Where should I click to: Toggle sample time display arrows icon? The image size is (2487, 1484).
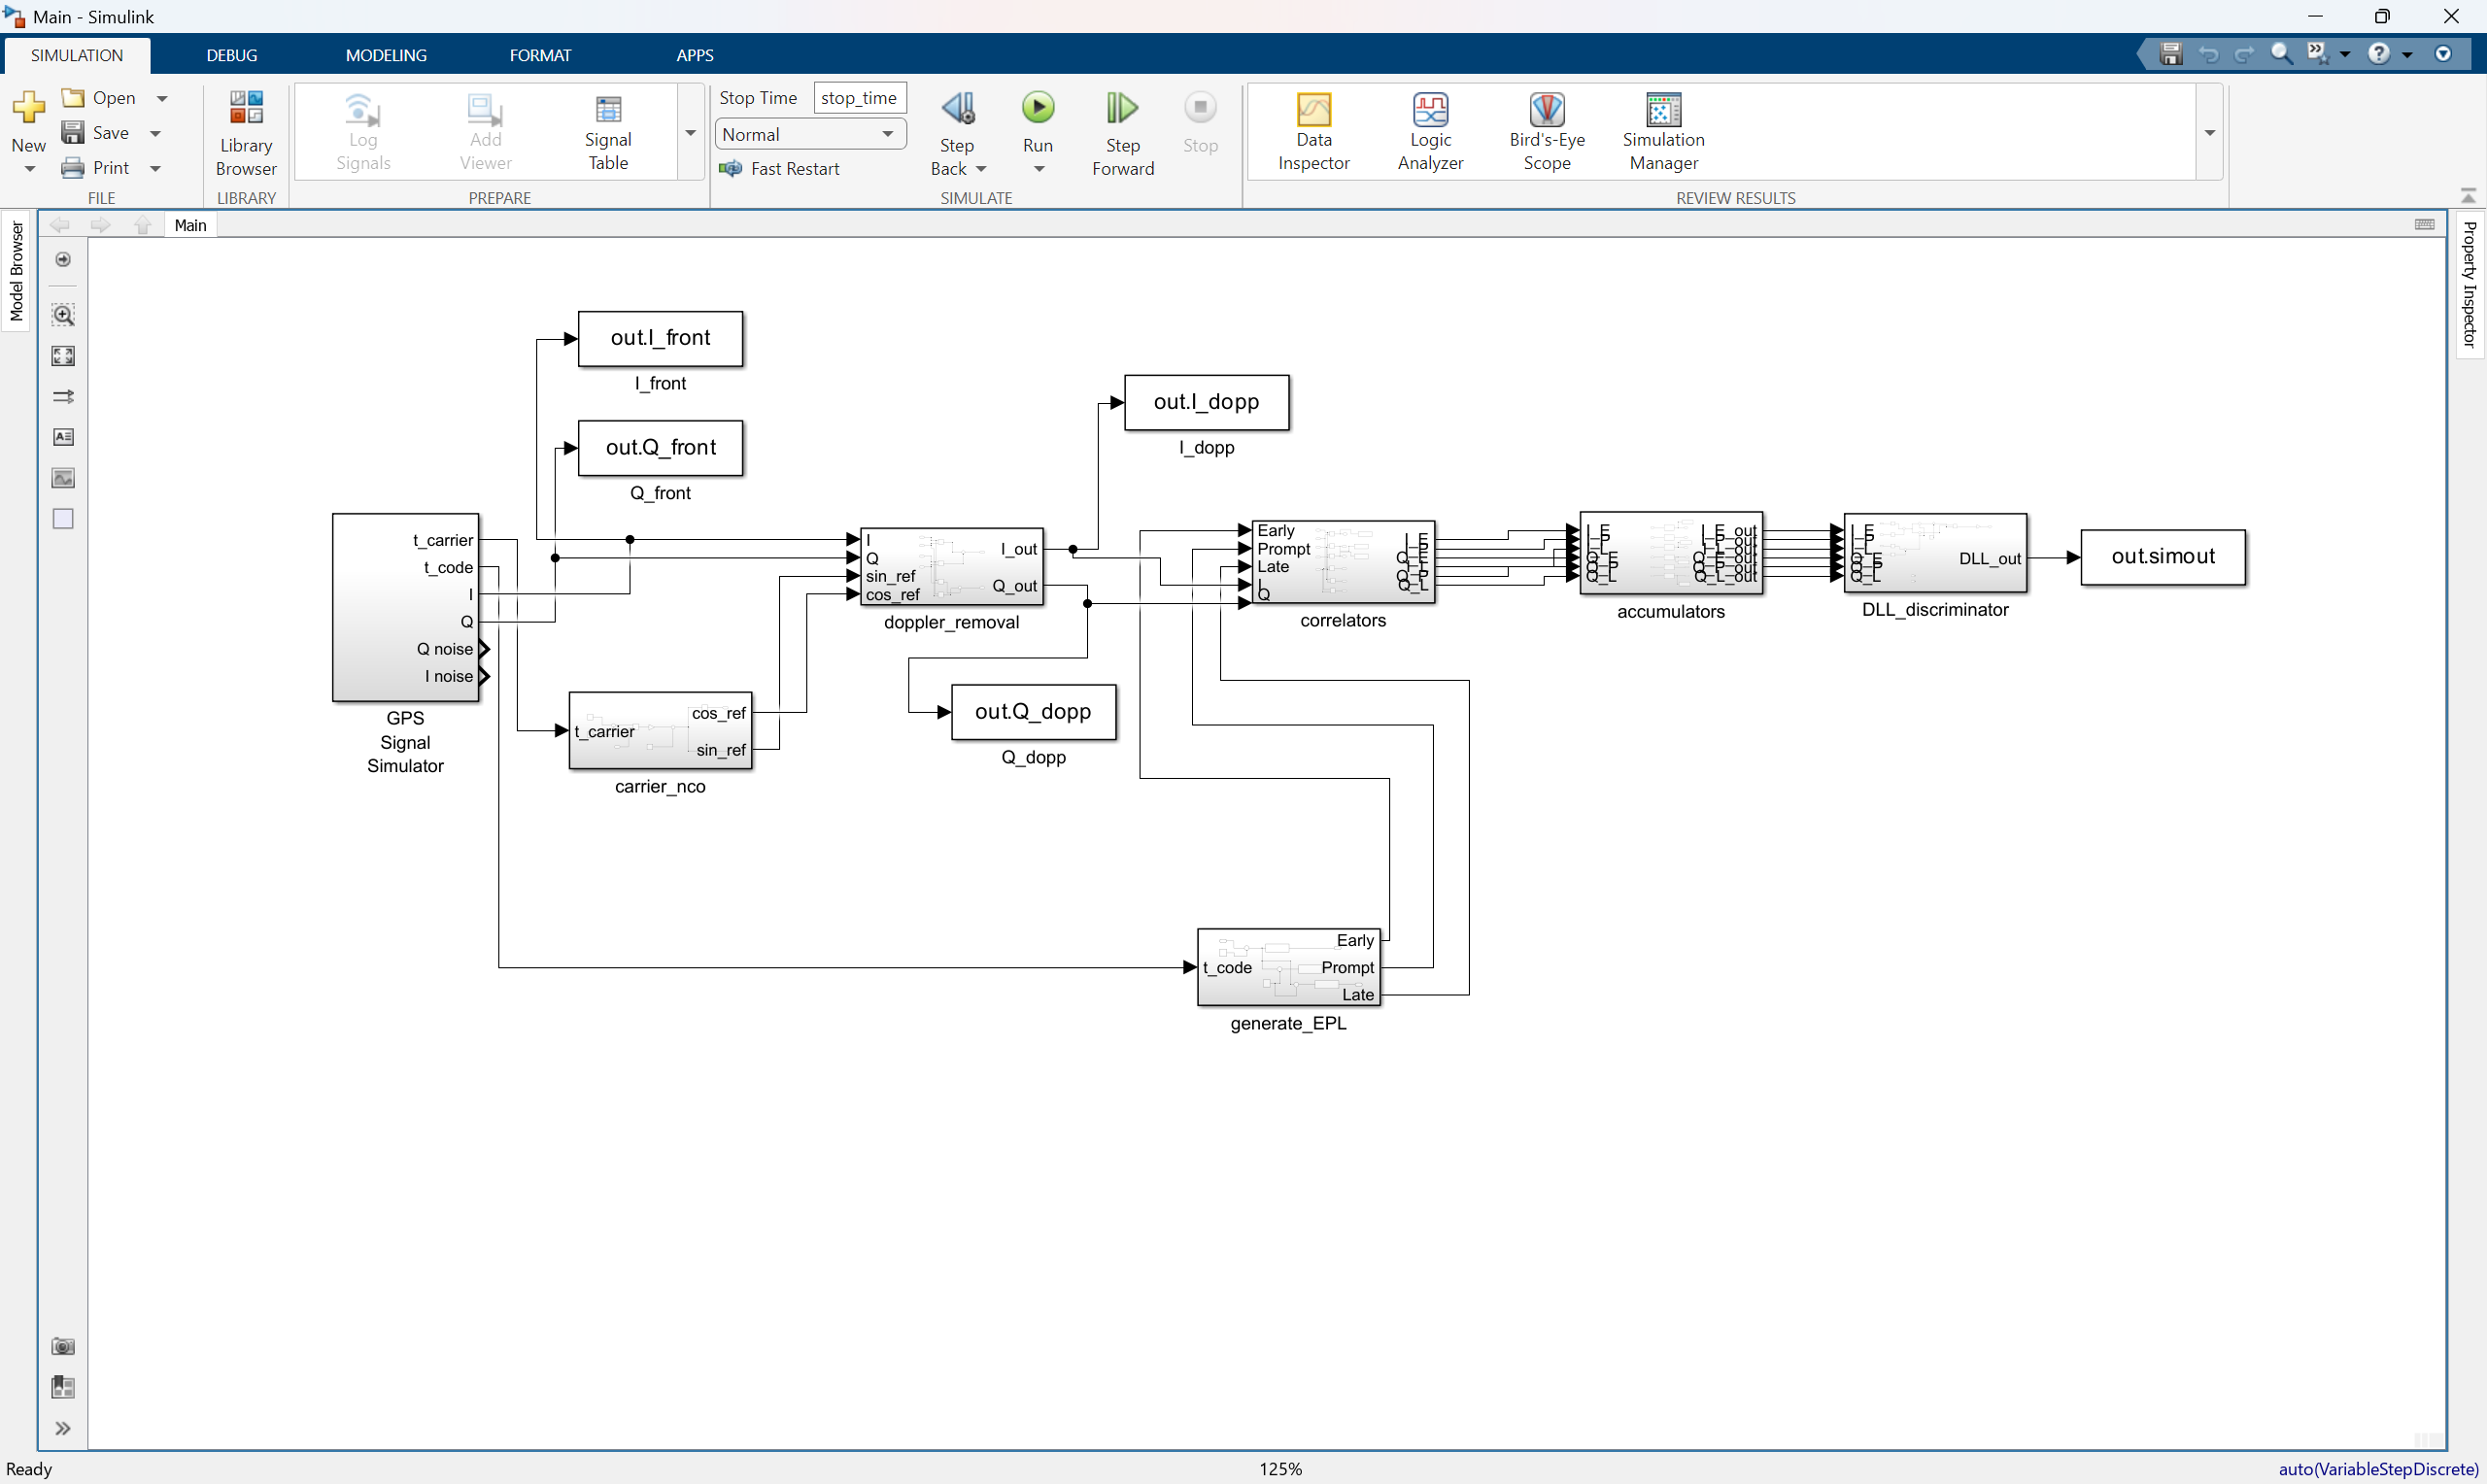(x=63, y=397)
